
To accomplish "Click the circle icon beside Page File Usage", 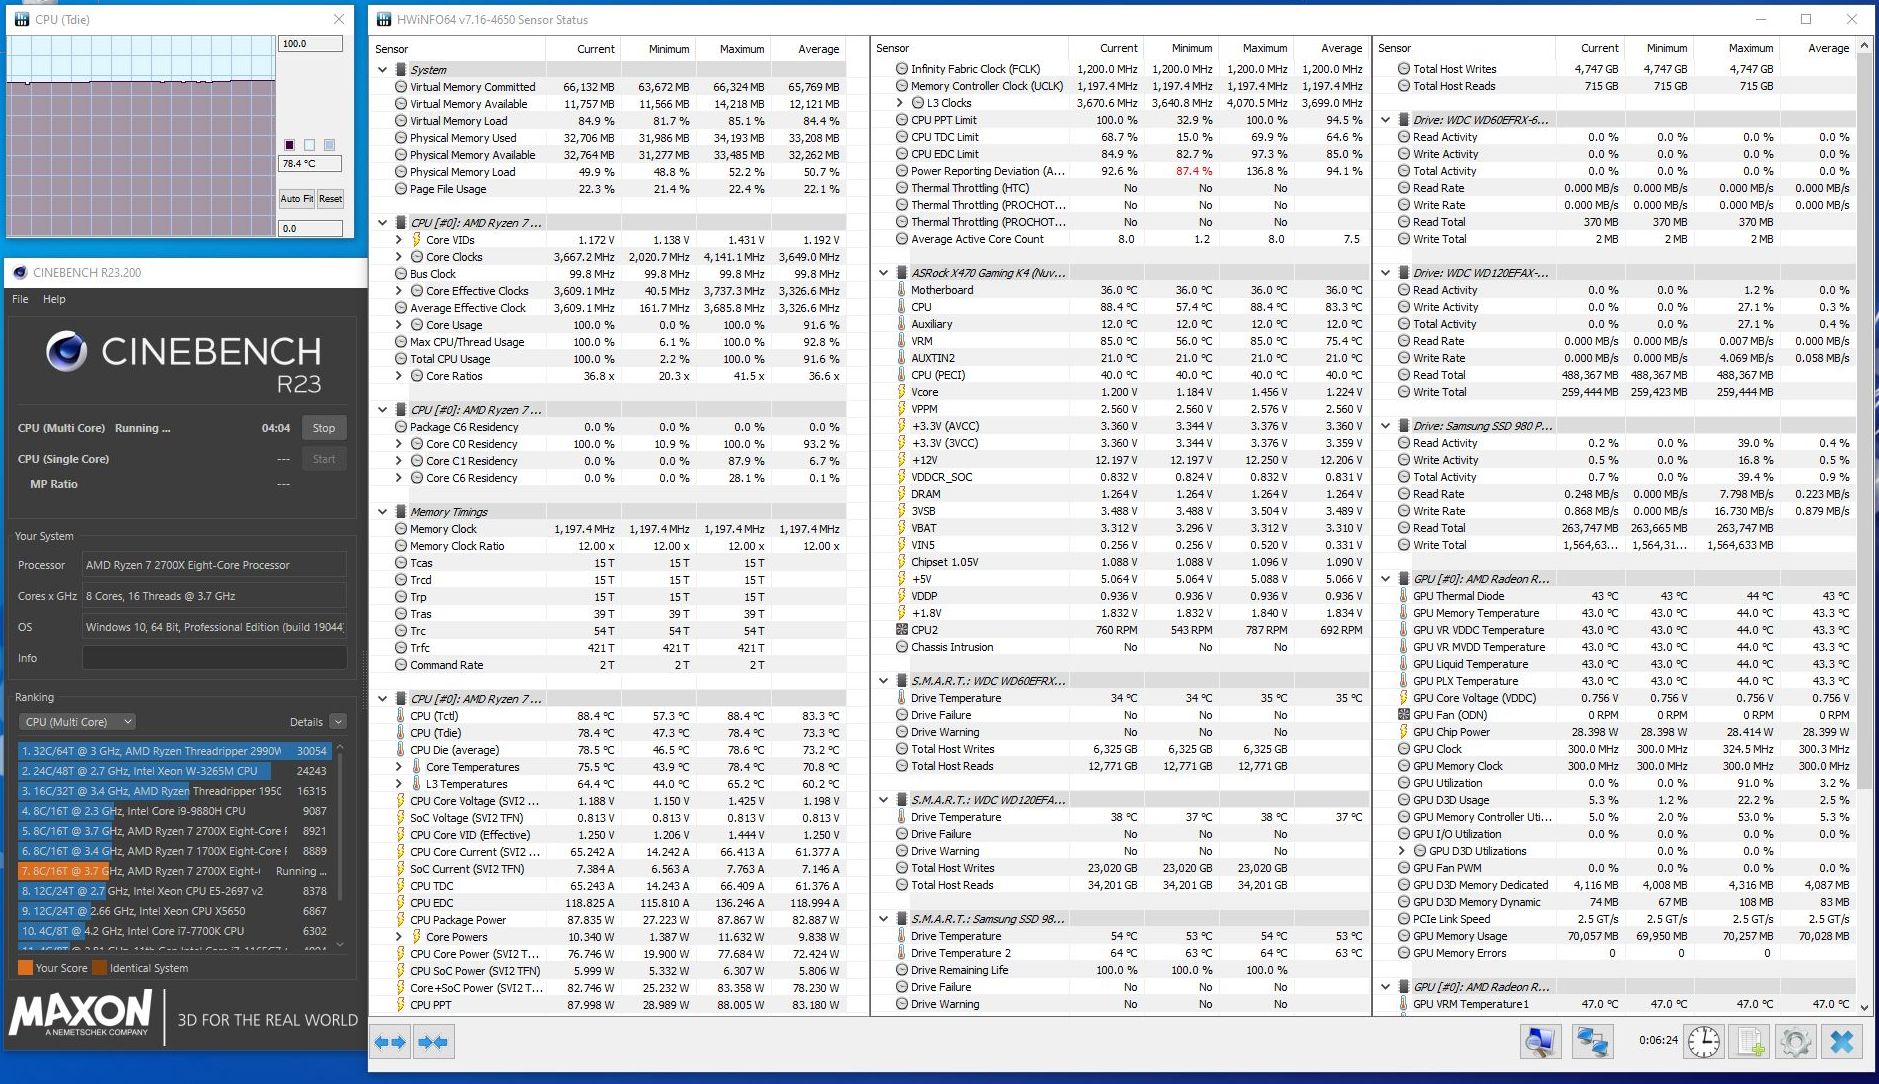I will pos(400,189).
